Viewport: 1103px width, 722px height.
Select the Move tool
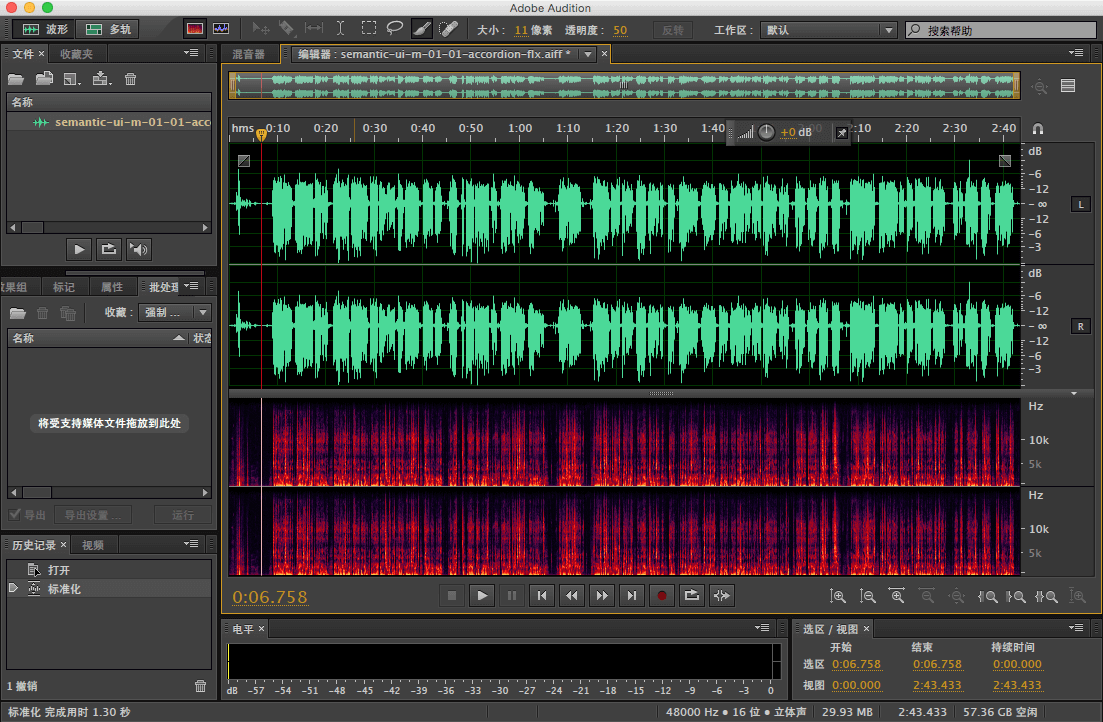click(261, 29)
